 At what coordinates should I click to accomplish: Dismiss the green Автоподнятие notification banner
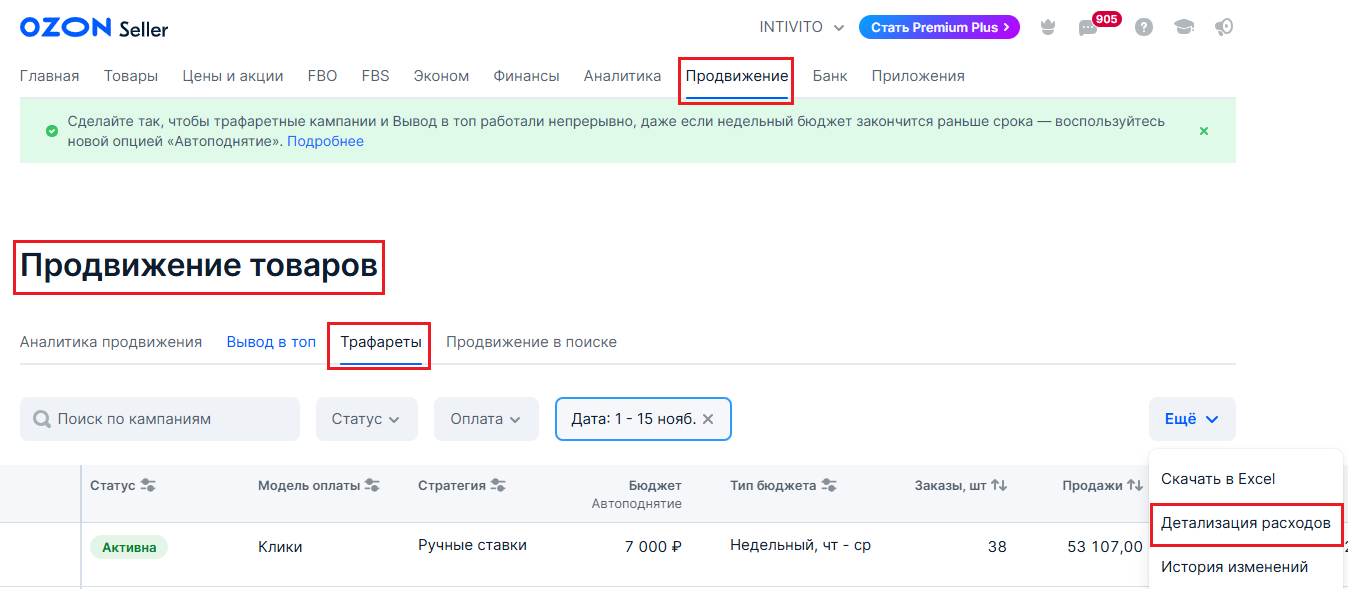tap(1204, 131)
